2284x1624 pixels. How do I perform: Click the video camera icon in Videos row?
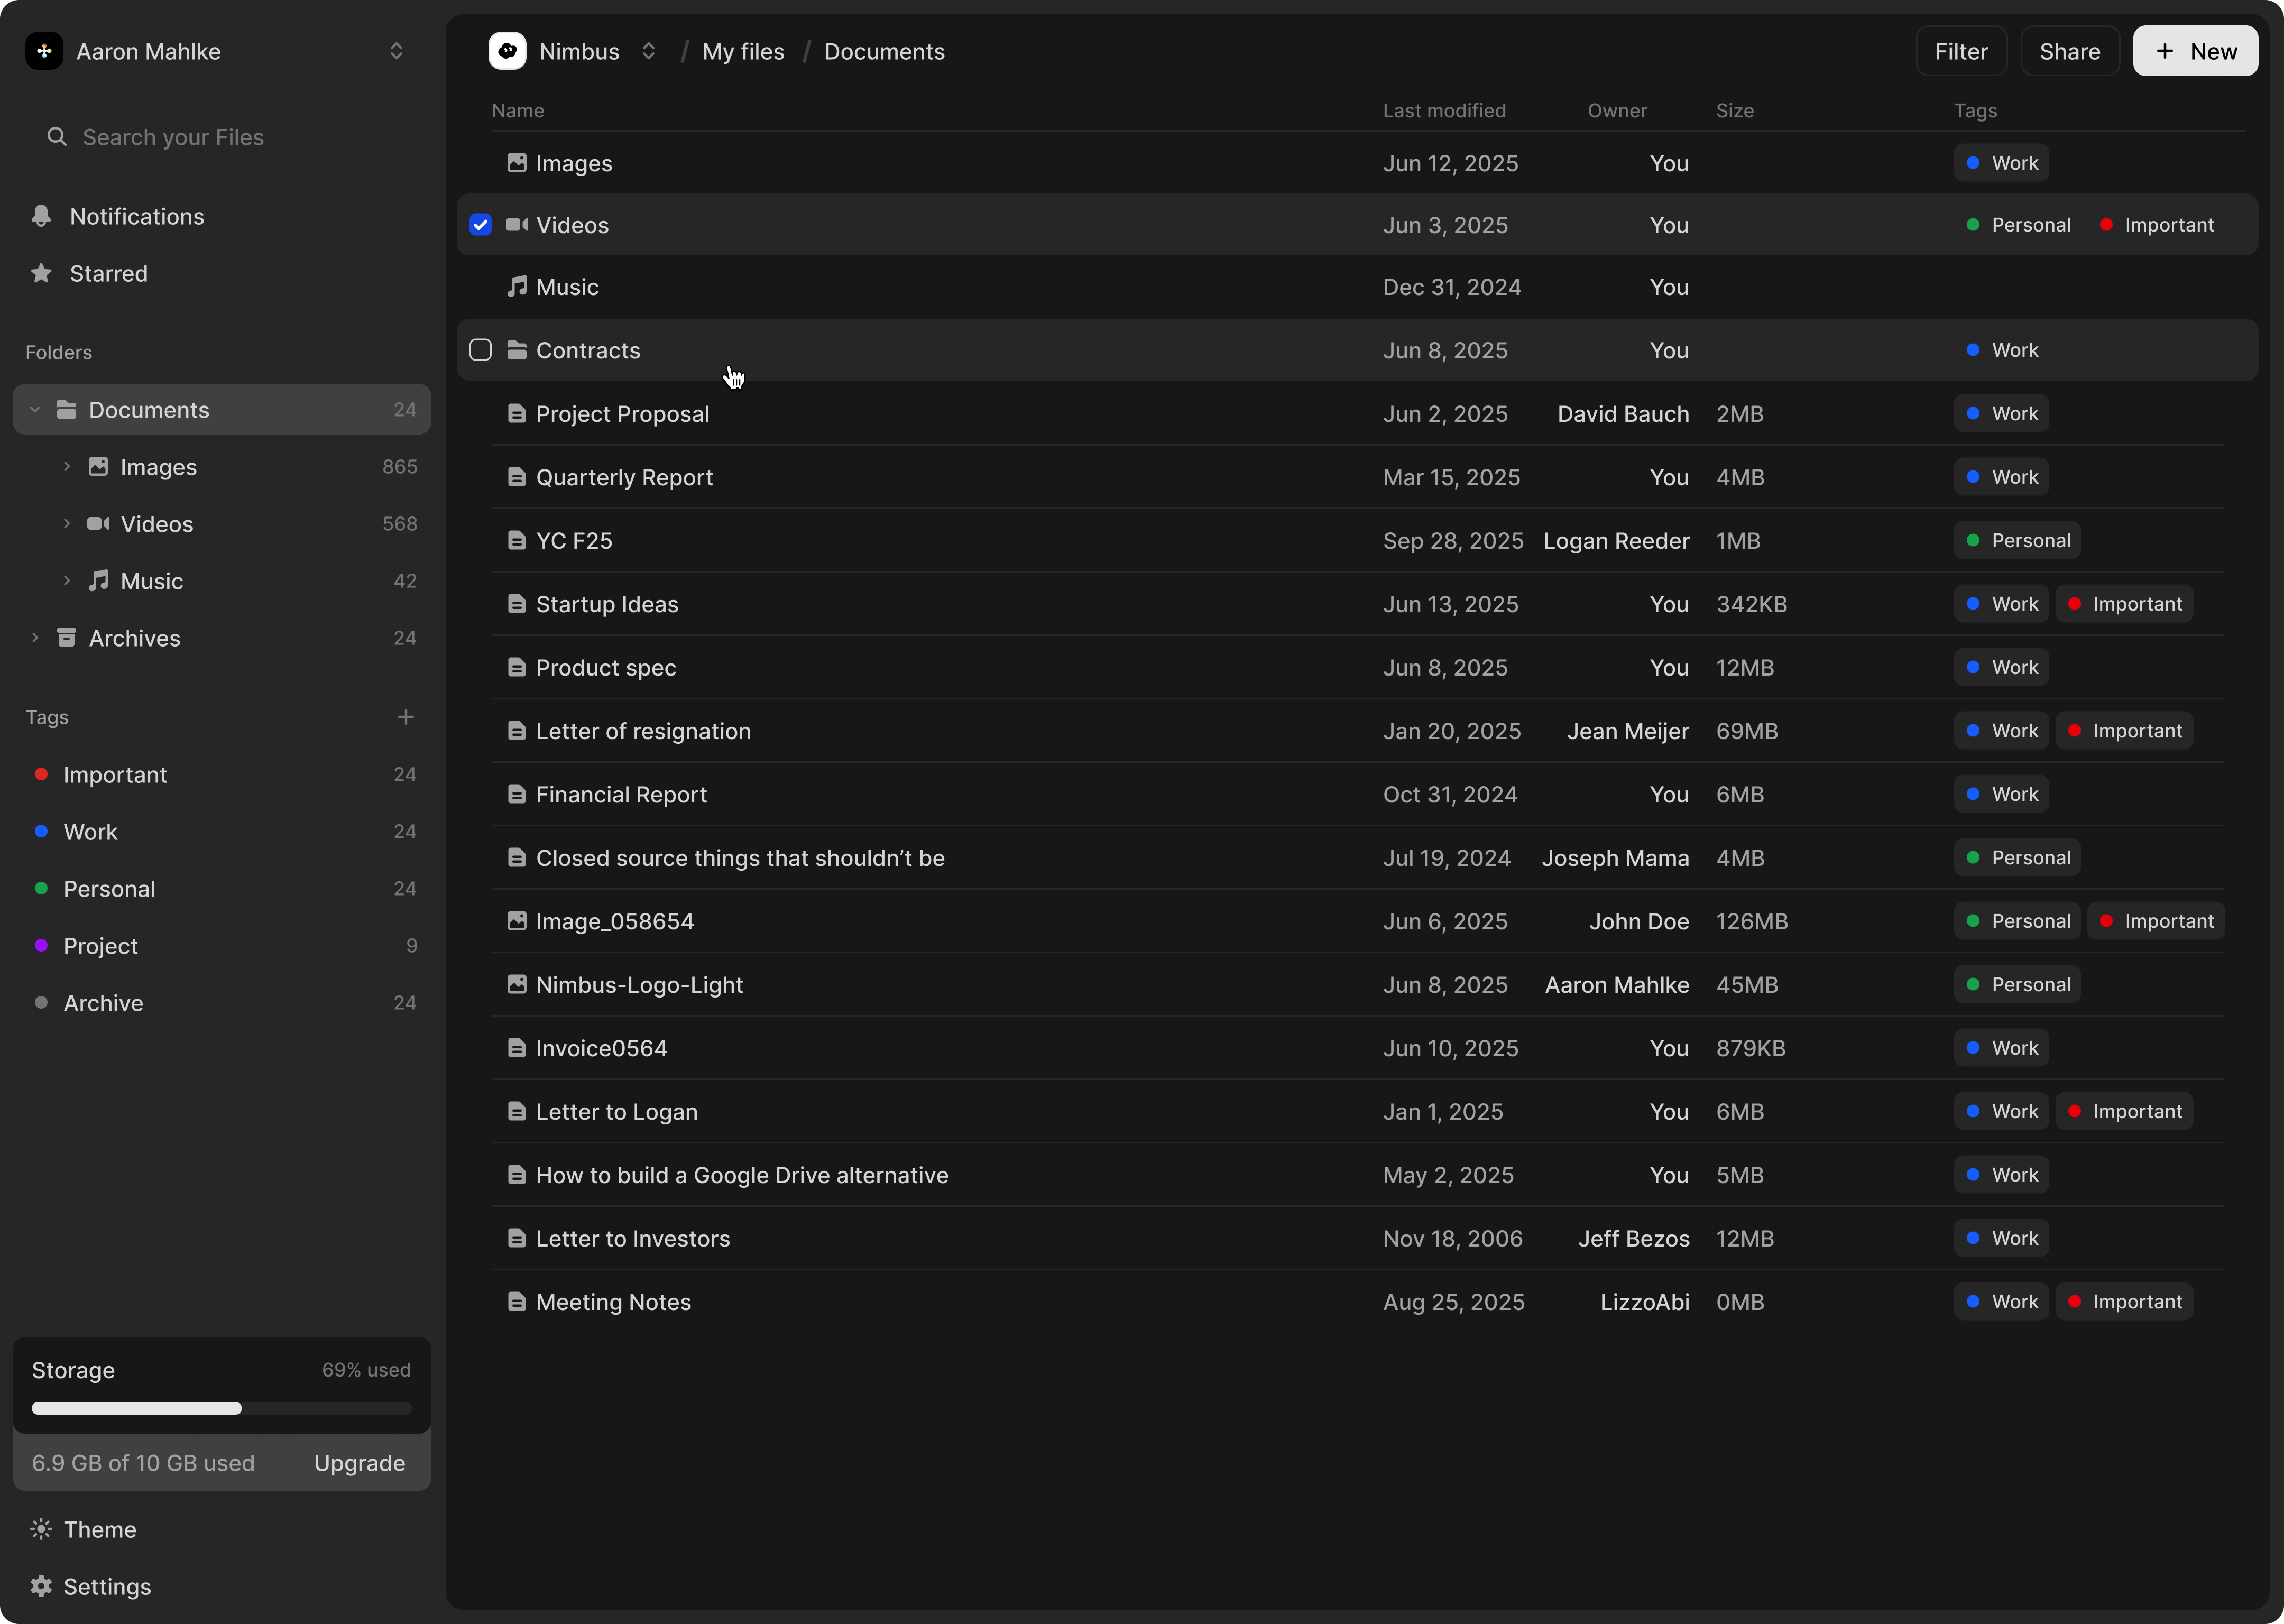[517, 225]
